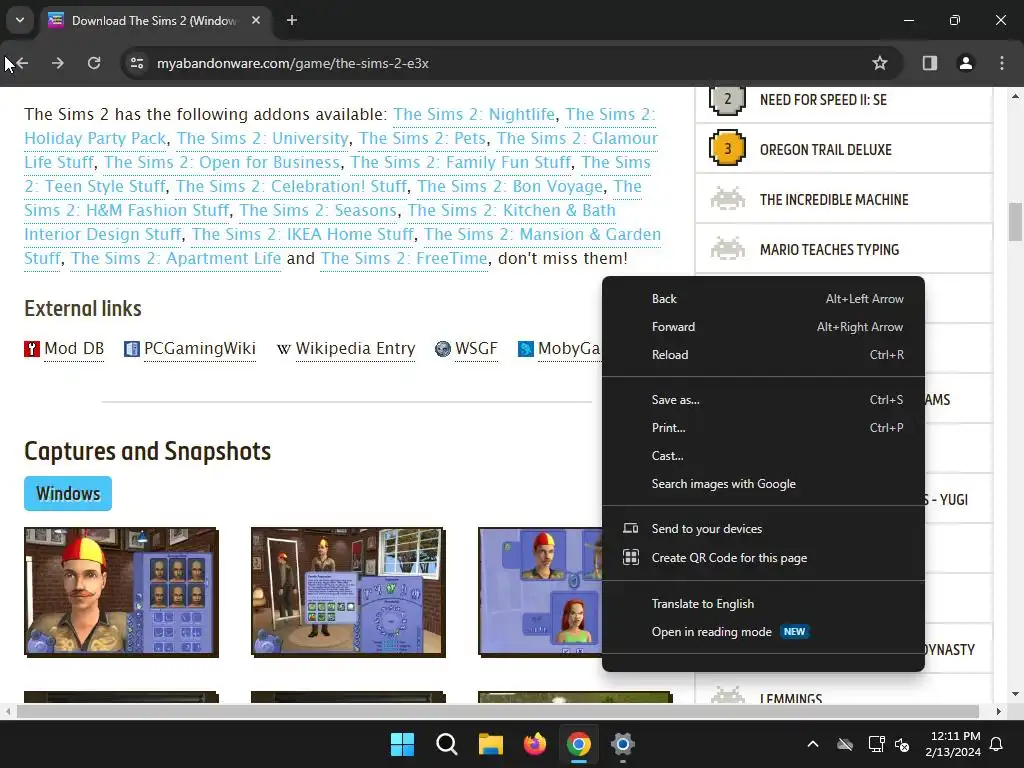Click the gold rank 3 badge icon
Image resolution: width=1024 pixels, height=768 pixels.
pos(728,149)
